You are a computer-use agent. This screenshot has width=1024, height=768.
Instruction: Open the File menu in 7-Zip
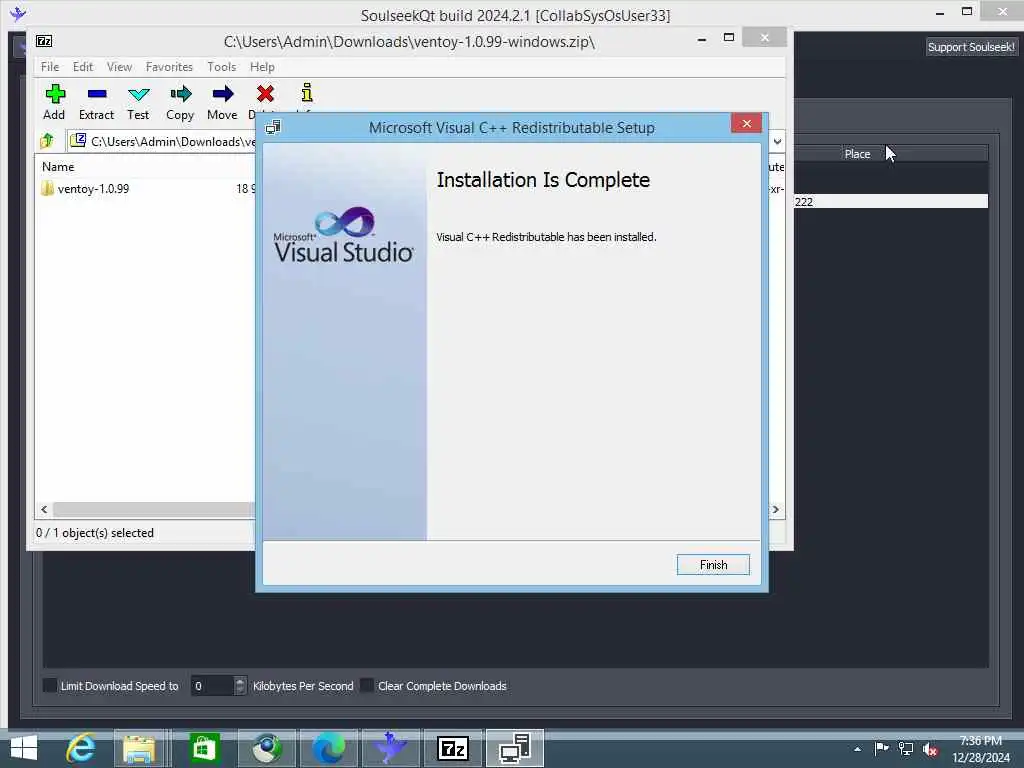tap(50, 67)
